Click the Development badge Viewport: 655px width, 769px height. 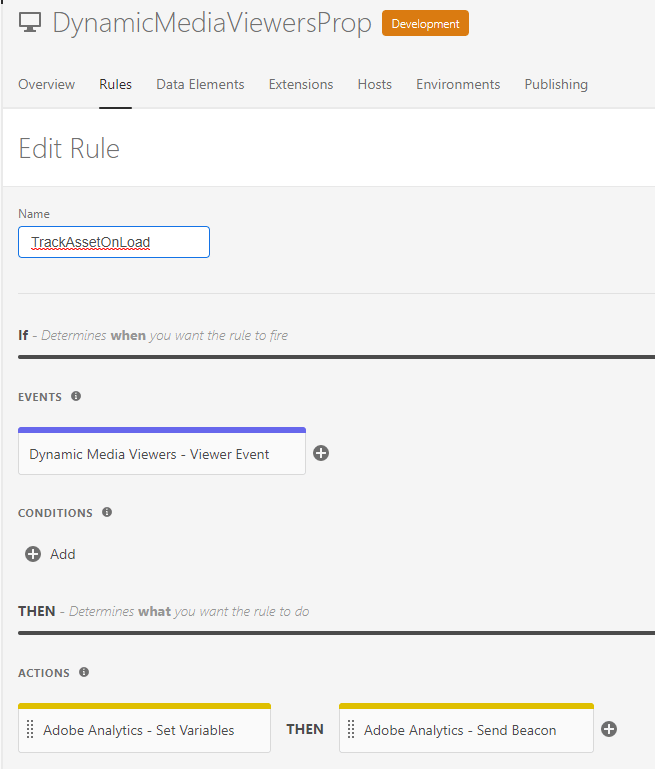425,23
